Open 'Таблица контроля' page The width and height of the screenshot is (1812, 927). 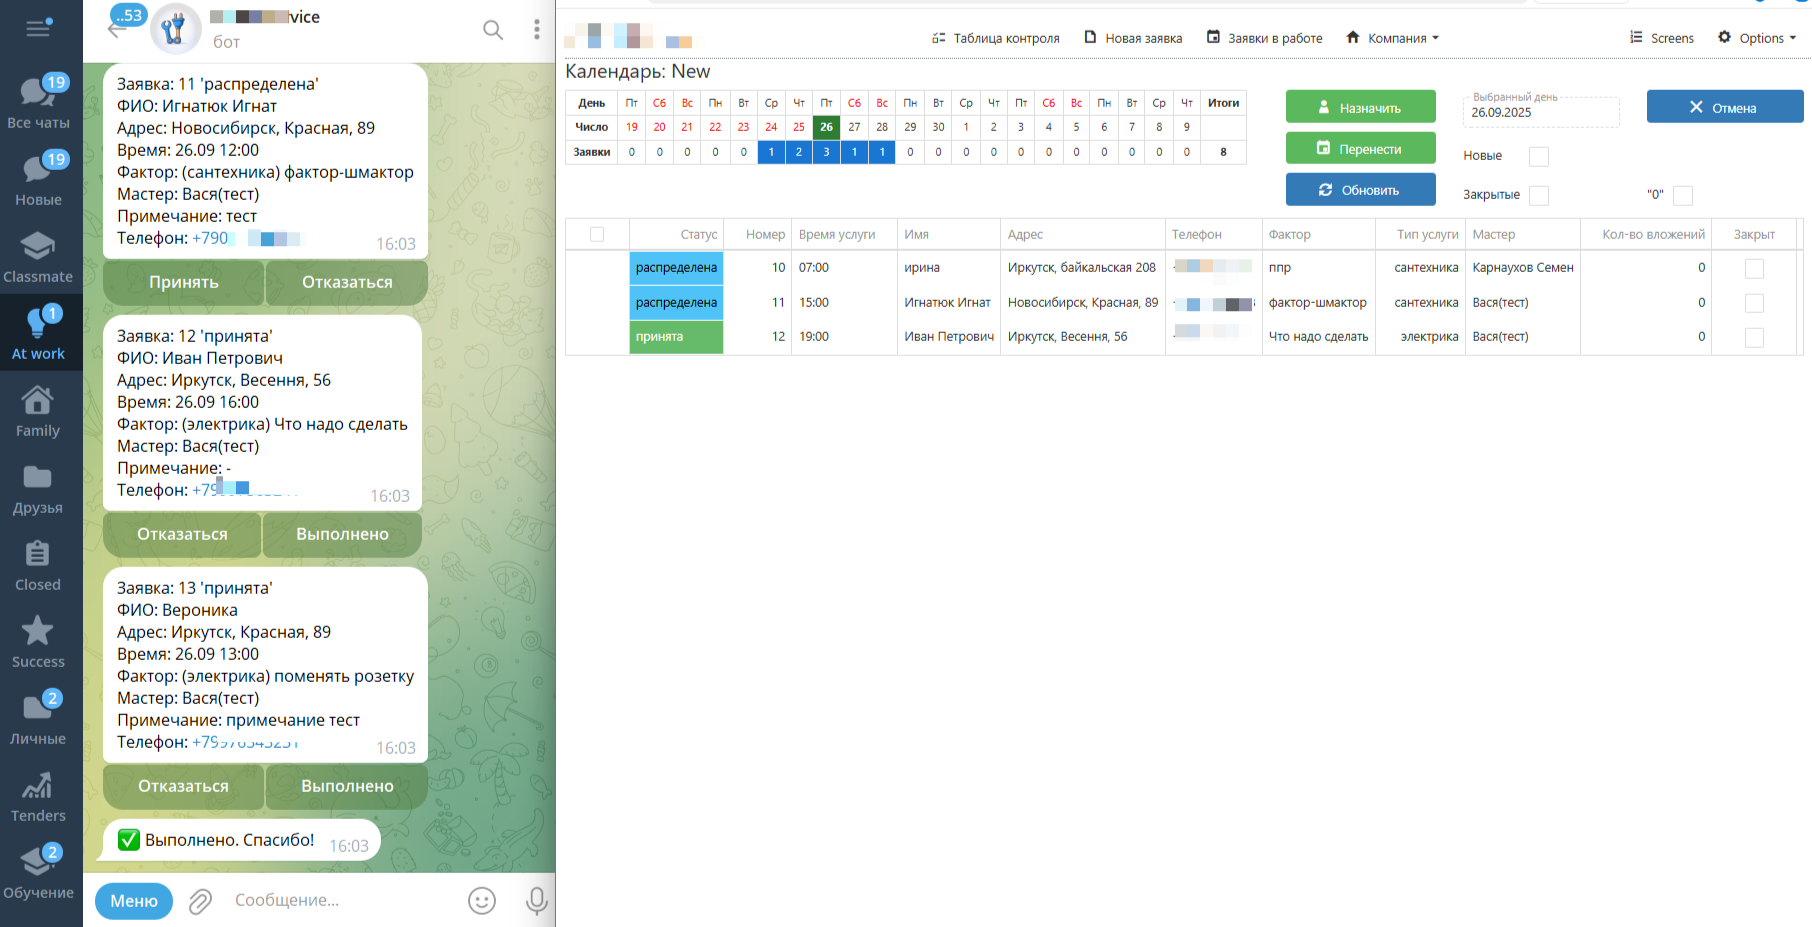point(996,38)
